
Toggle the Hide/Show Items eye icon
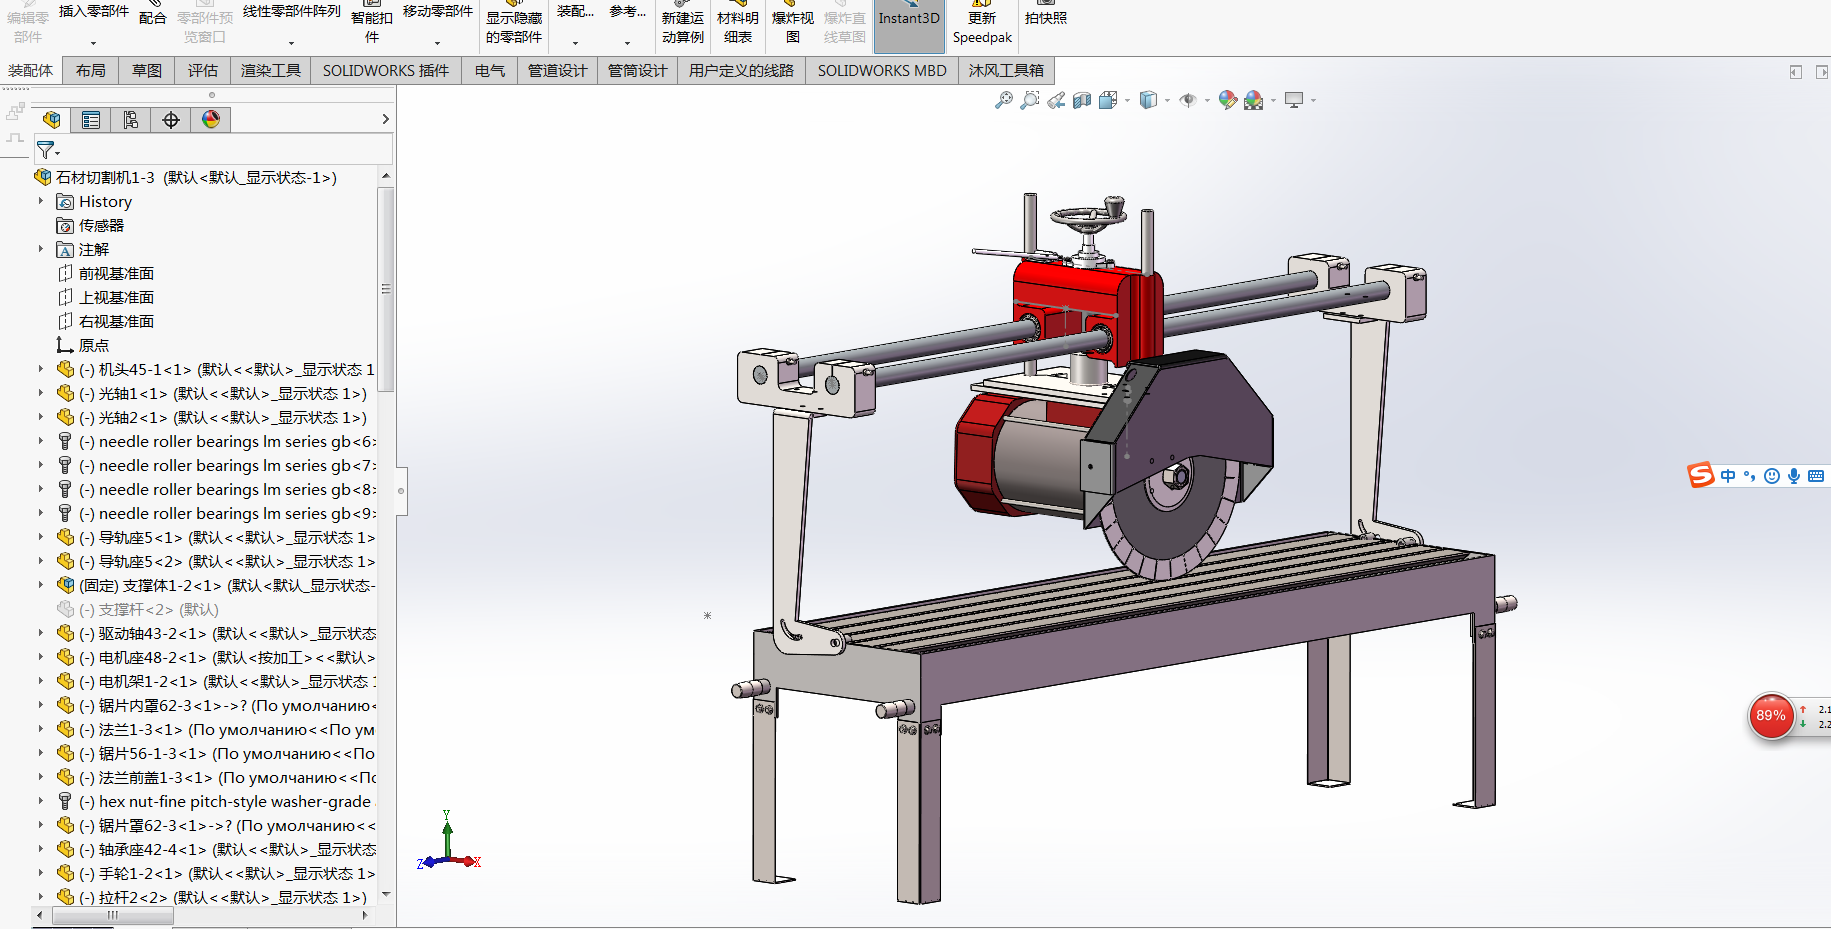pos(1188,100)
